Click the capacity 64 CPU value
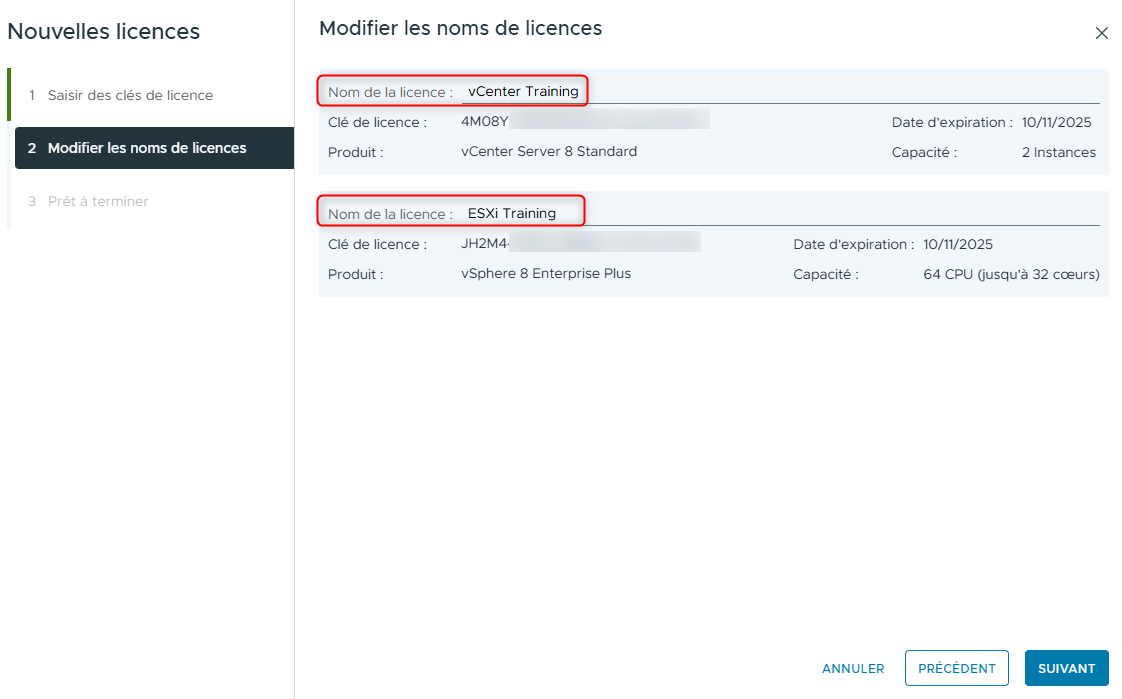The image size is (1122, 699). (x=1009, y=274)
